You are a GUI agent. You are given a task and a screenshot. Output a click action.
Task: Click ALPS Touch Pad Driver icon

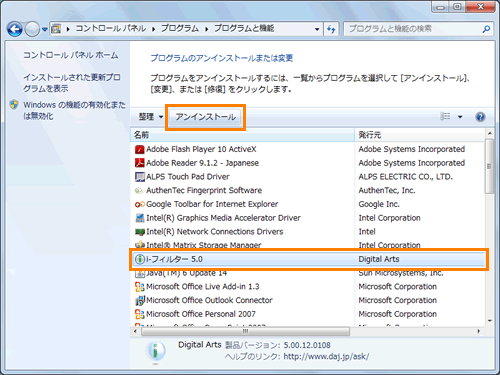tap(140, 176)
